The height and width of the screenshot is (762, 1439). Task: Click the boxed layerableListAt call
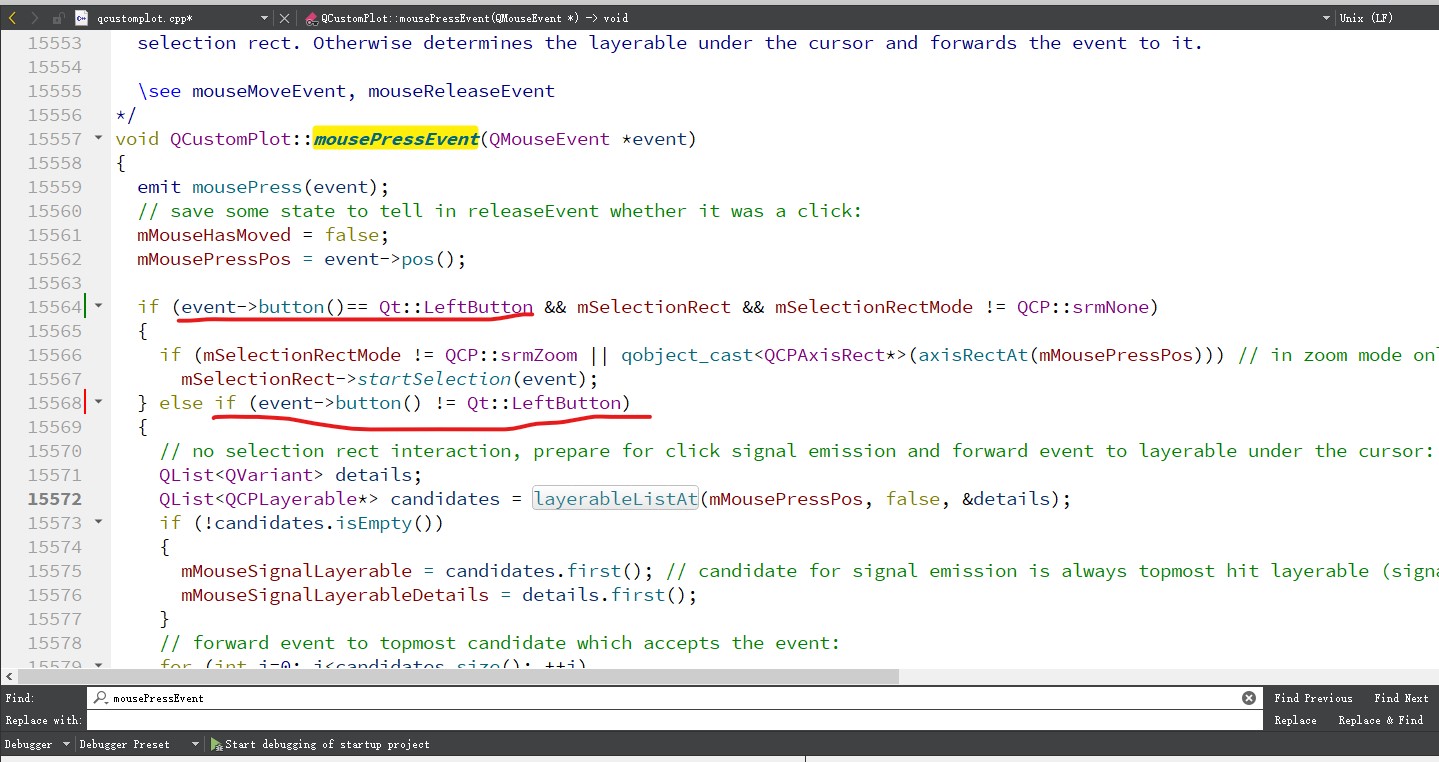615,499
